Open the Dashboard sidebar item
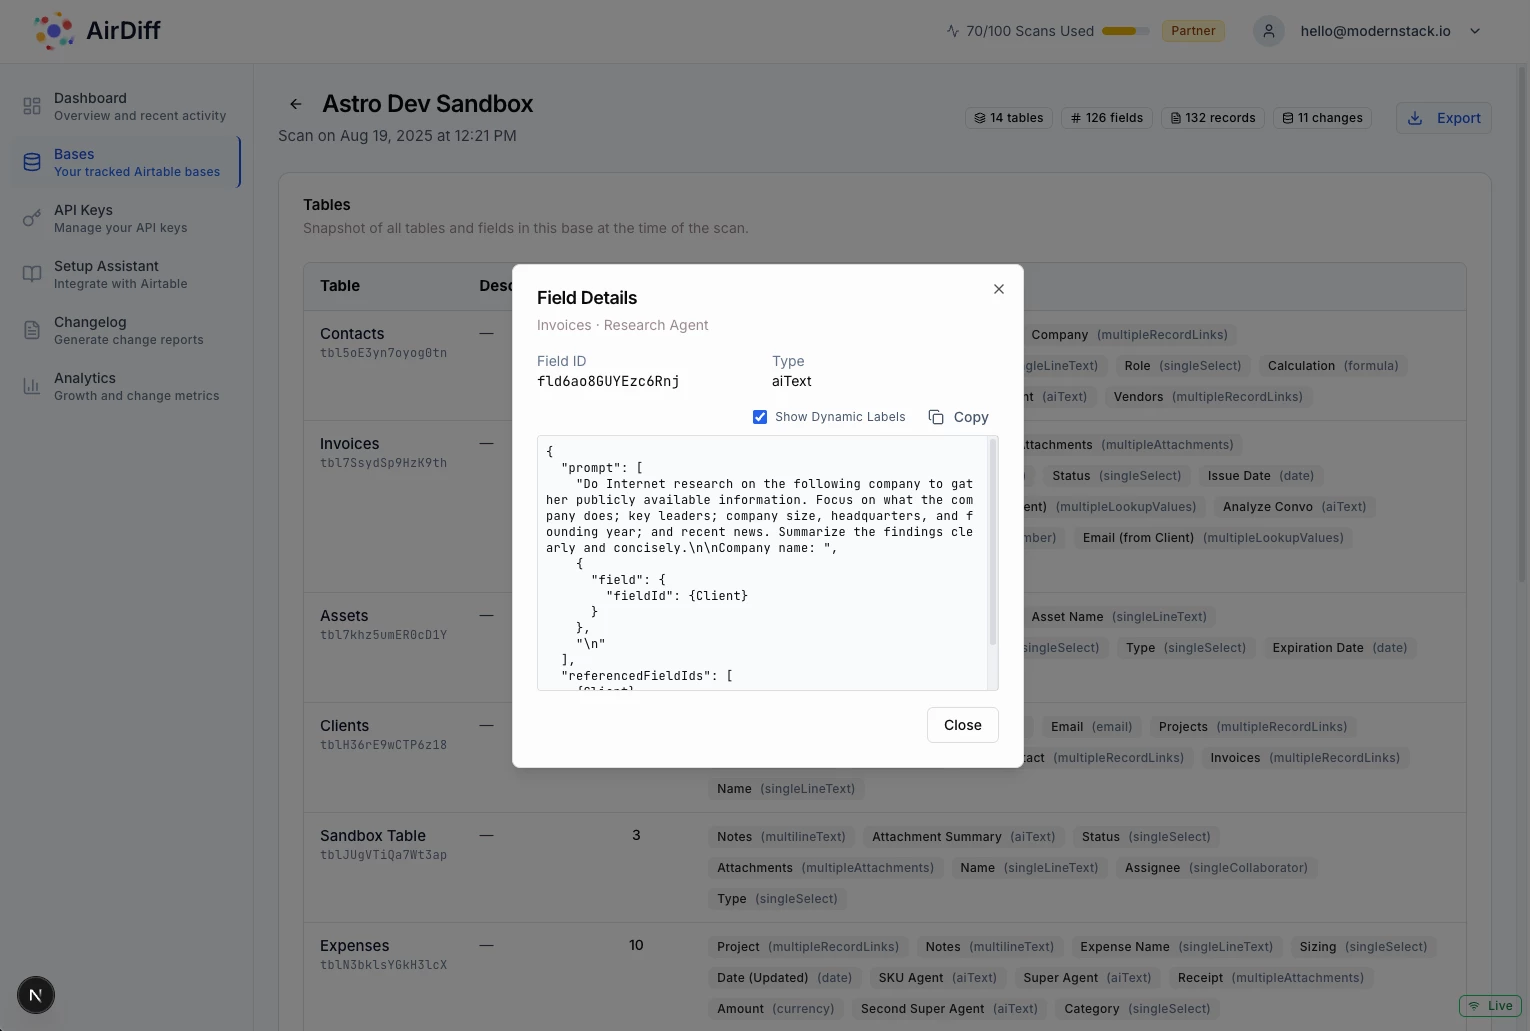The image size is (1530, 1031). click(126, 106)
